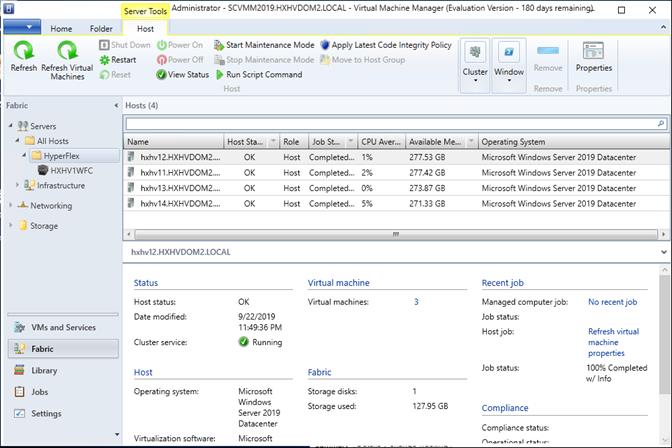
Task: Open Available Memory column filter dropdown
Action: point(471,141)
